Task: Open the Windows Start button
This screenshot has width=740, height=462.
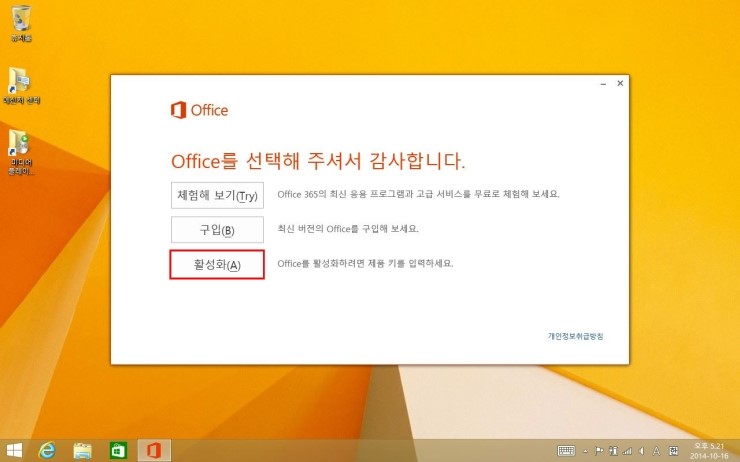Action: [x=14, y=450]
